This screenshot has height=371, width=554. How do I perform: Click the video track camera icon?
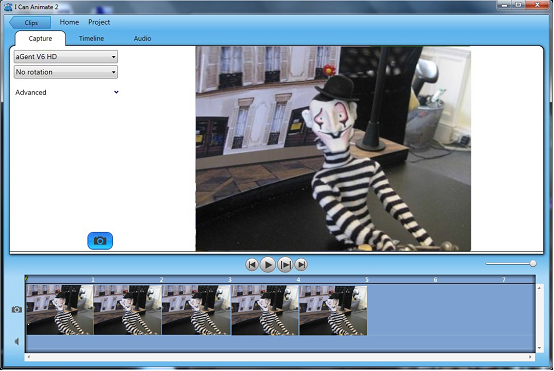click(17, 310)
